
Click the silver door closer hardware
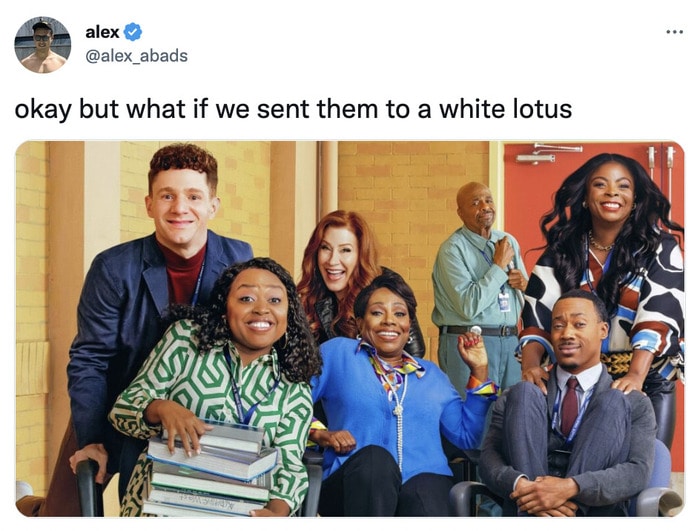[x=550, y=153]
